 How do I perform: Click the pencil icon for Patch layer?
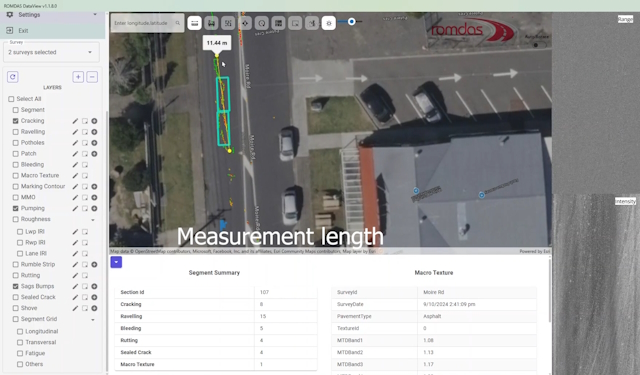[75, 154]
